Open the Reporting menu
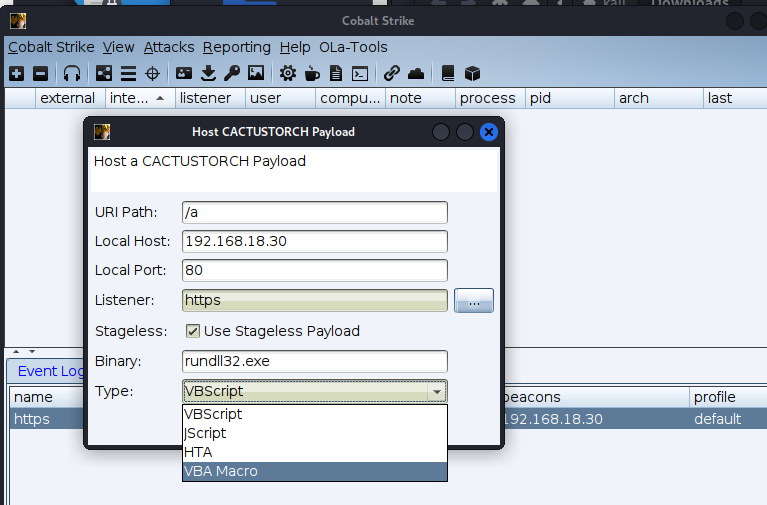The height and width of the screenshot is (505, 767). point(236,47)
